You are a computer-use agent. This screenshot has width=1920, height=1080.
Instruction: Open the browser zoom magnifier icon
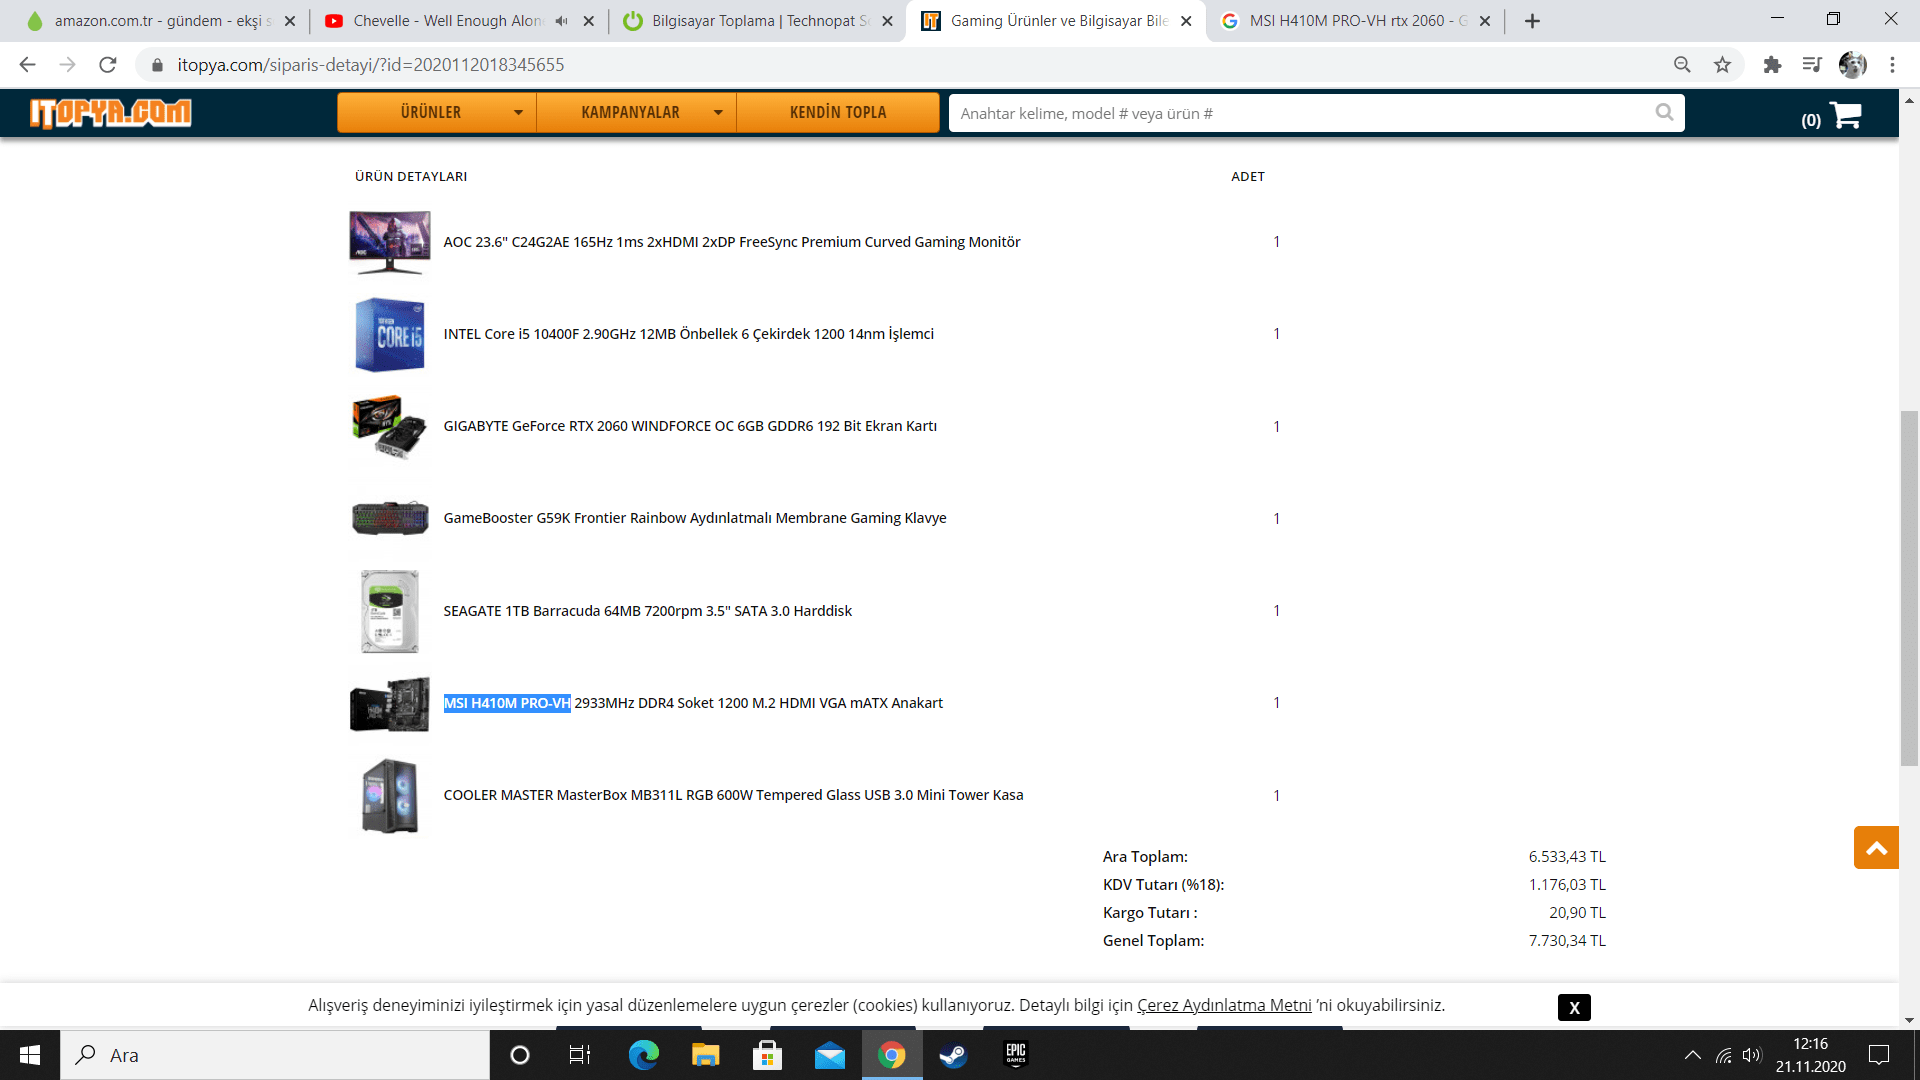click(1682, 65)
